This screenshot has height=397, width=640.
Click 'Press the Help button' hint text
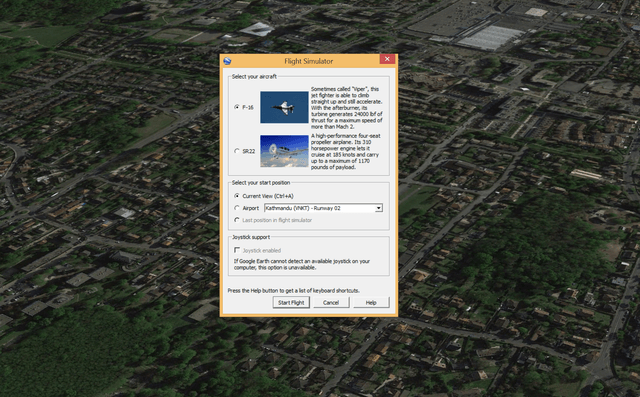pos(293,291)
